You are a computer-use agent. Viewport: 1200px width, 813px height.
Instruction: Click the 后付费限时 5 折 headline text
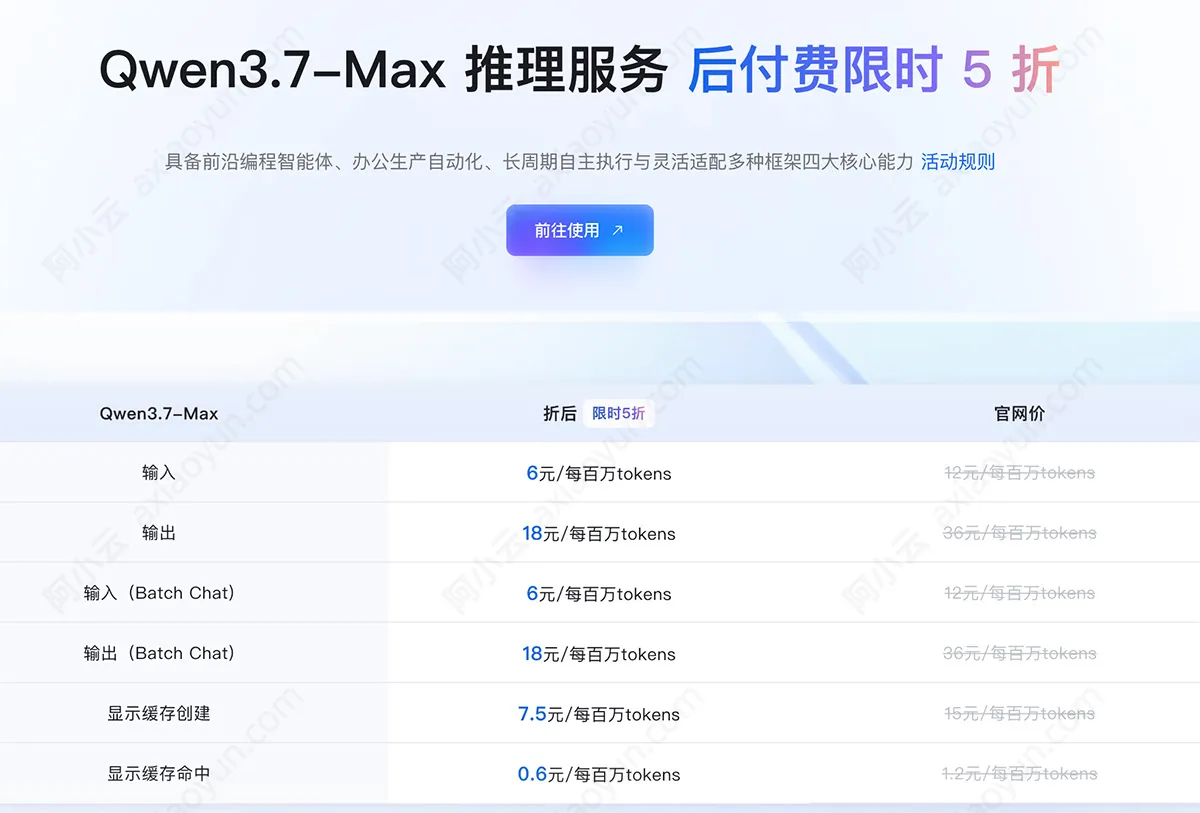click(874, 70)
